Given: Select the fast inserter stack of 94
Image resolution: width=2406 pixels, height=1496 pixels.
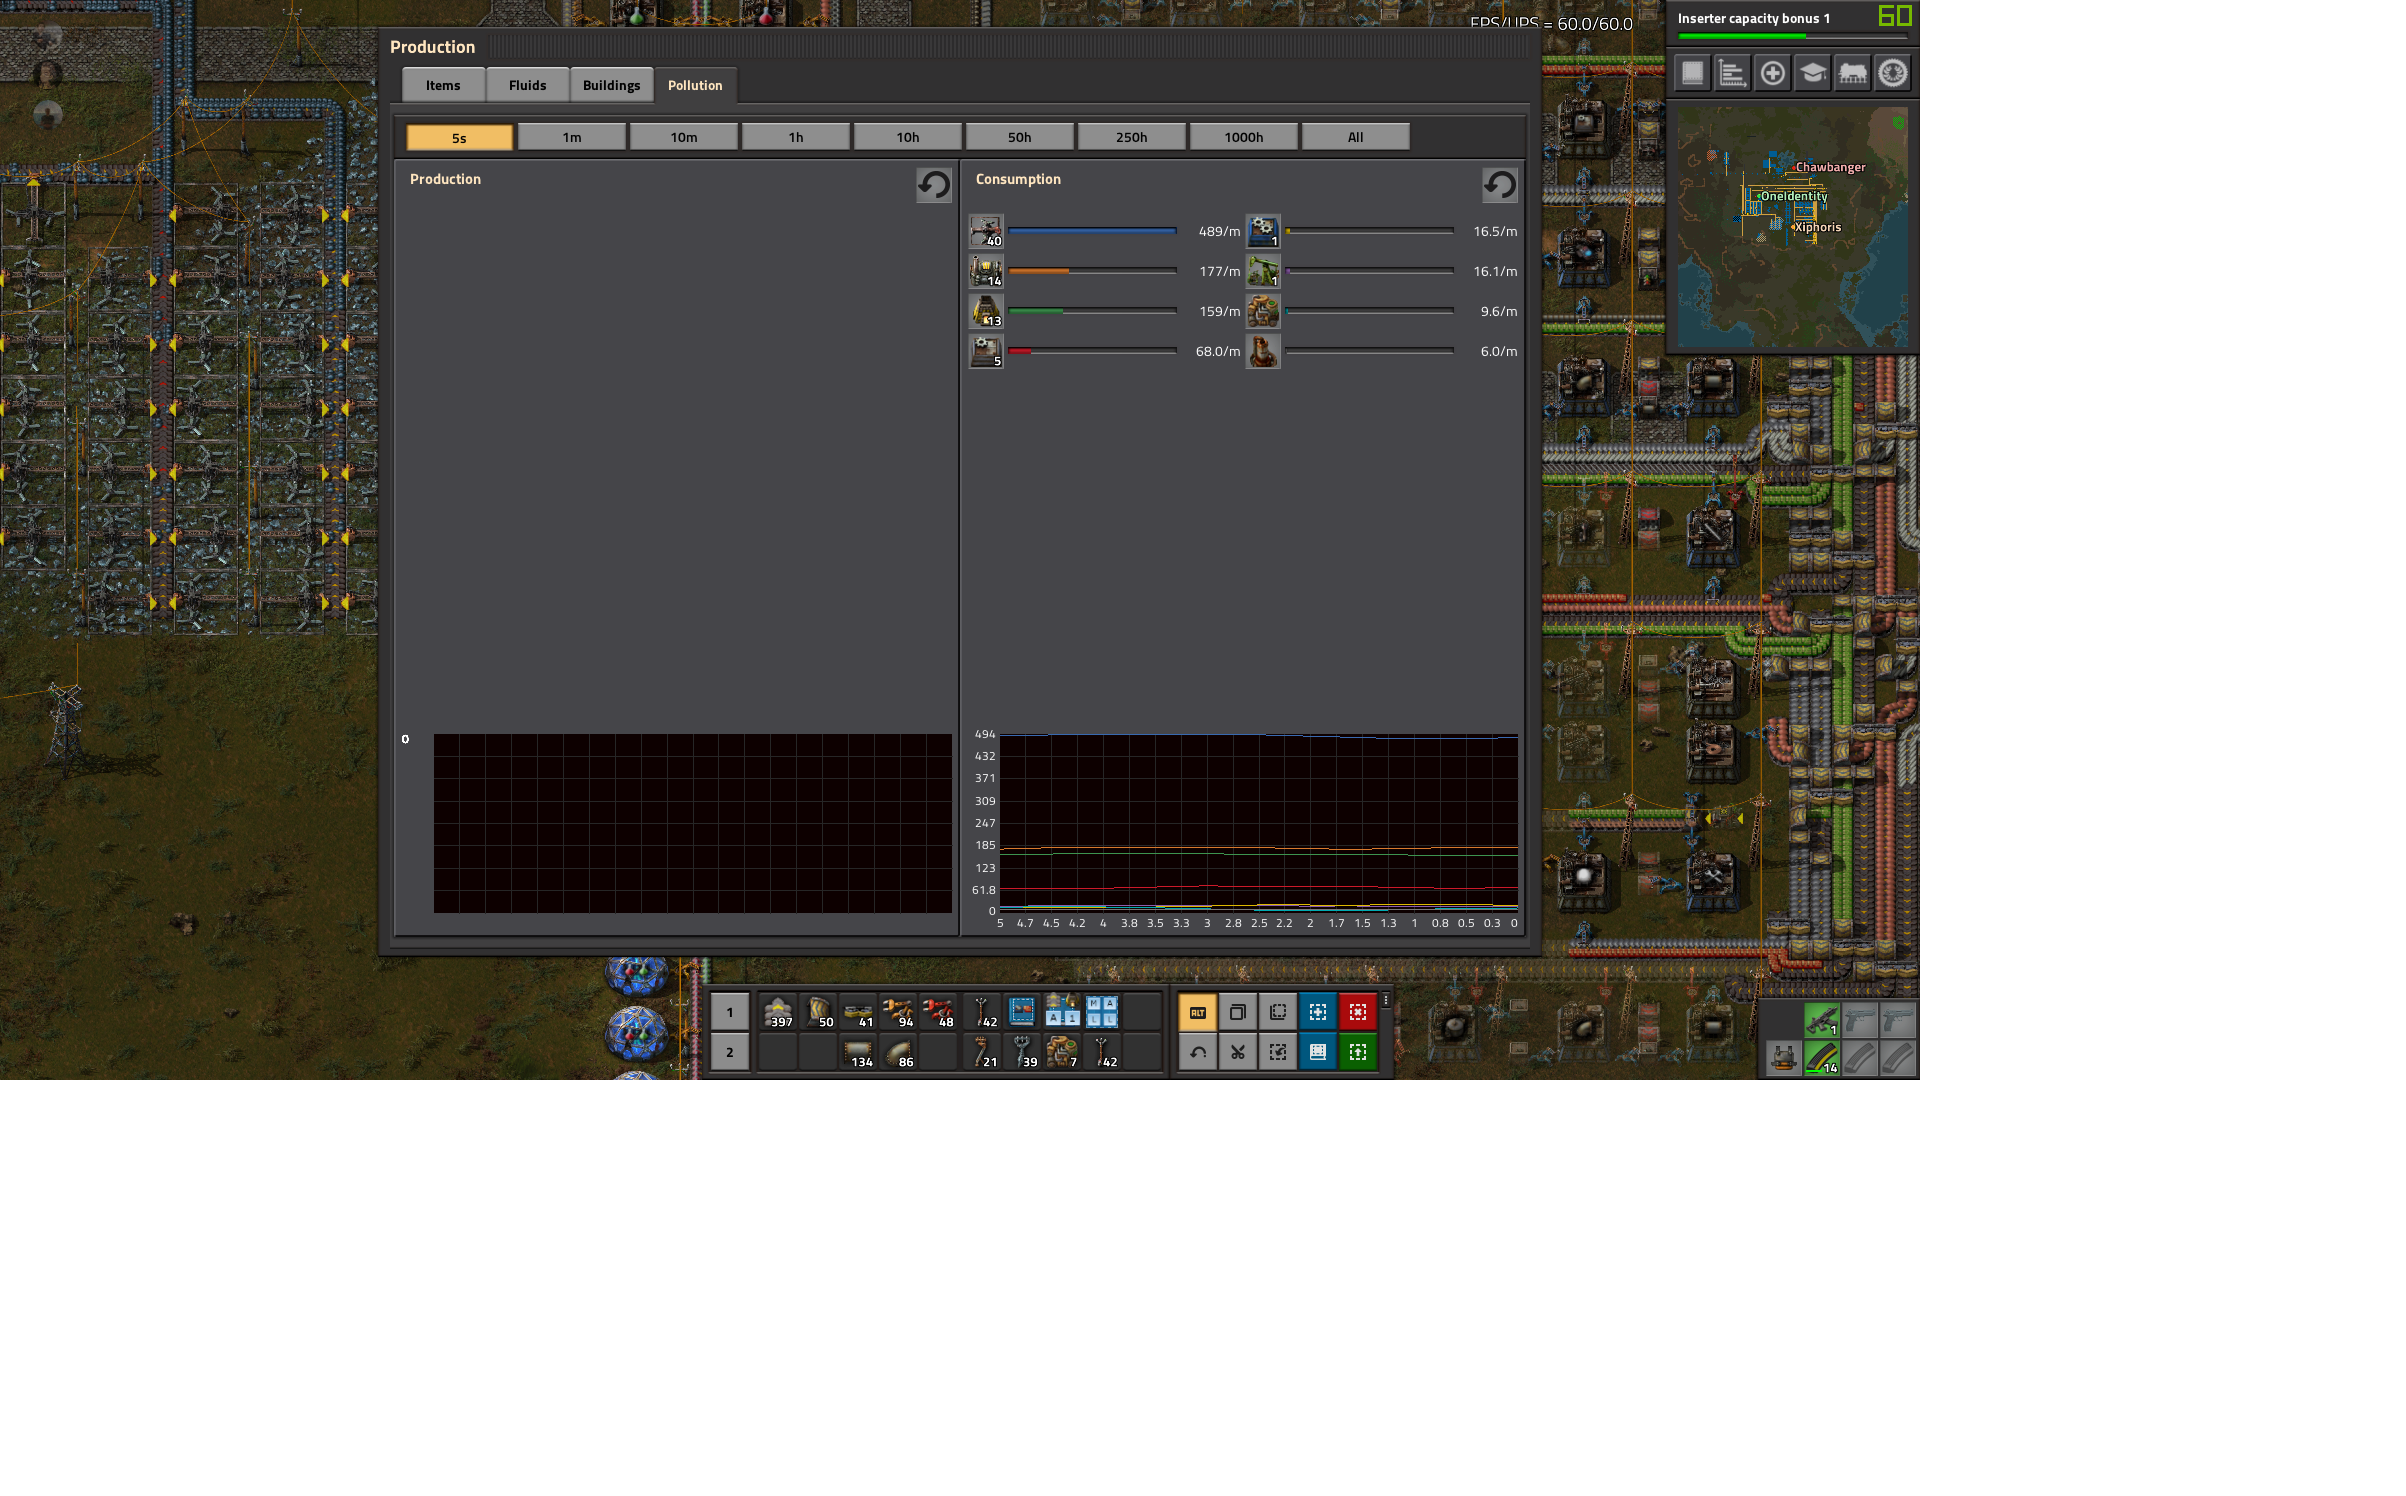Looking at the screenshot, I should coord(898,1012).
